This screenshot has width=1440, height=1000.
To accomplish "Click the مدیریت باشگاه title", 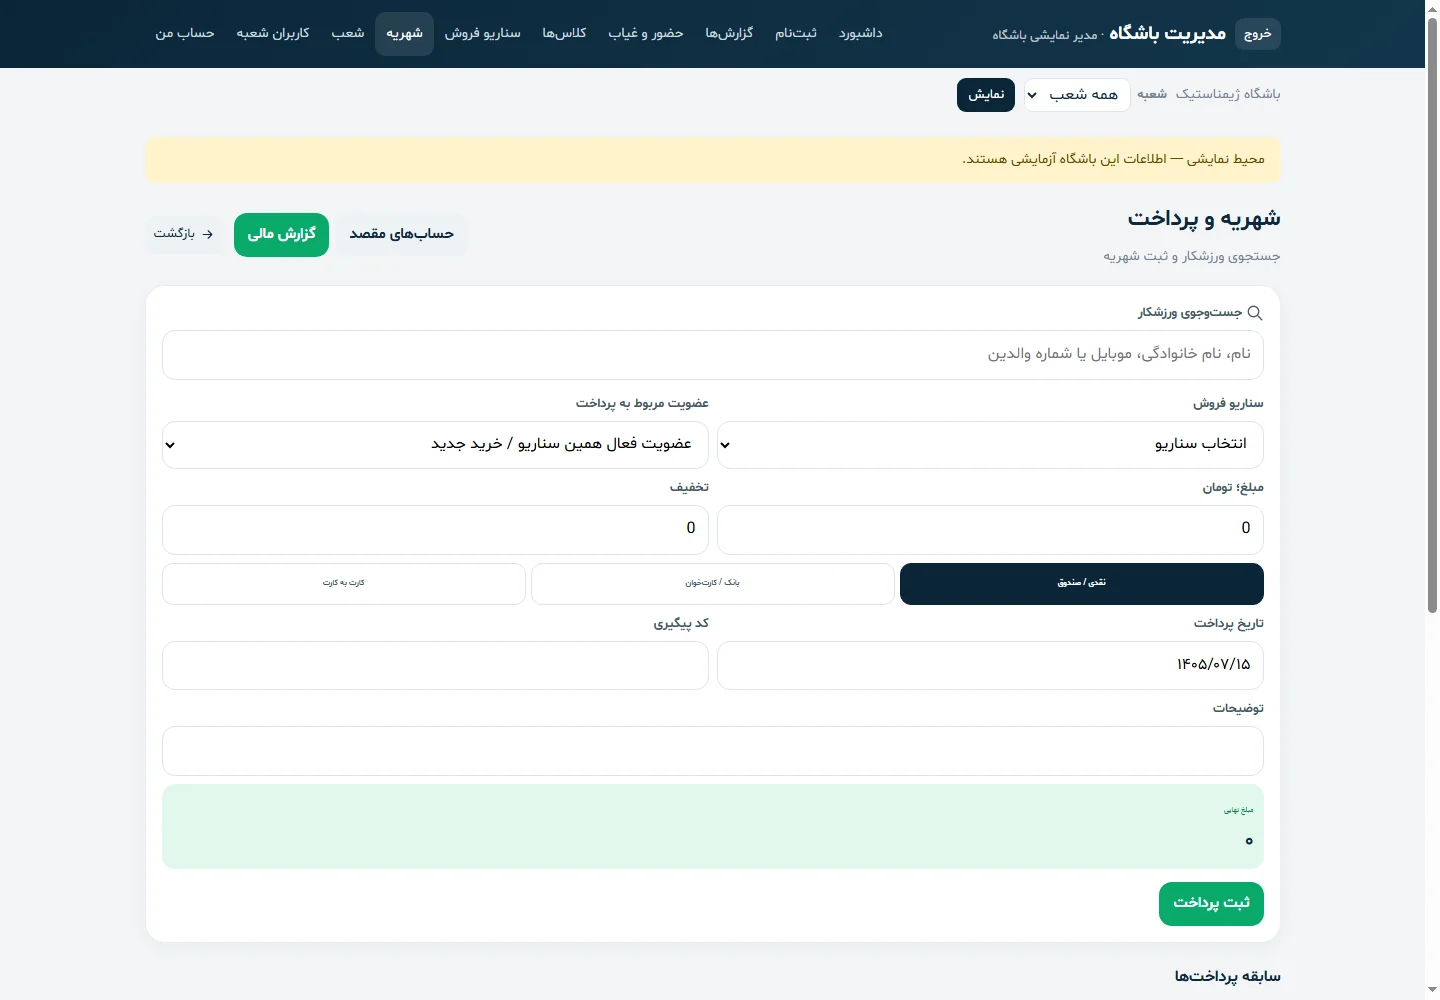I will 1168,34.
